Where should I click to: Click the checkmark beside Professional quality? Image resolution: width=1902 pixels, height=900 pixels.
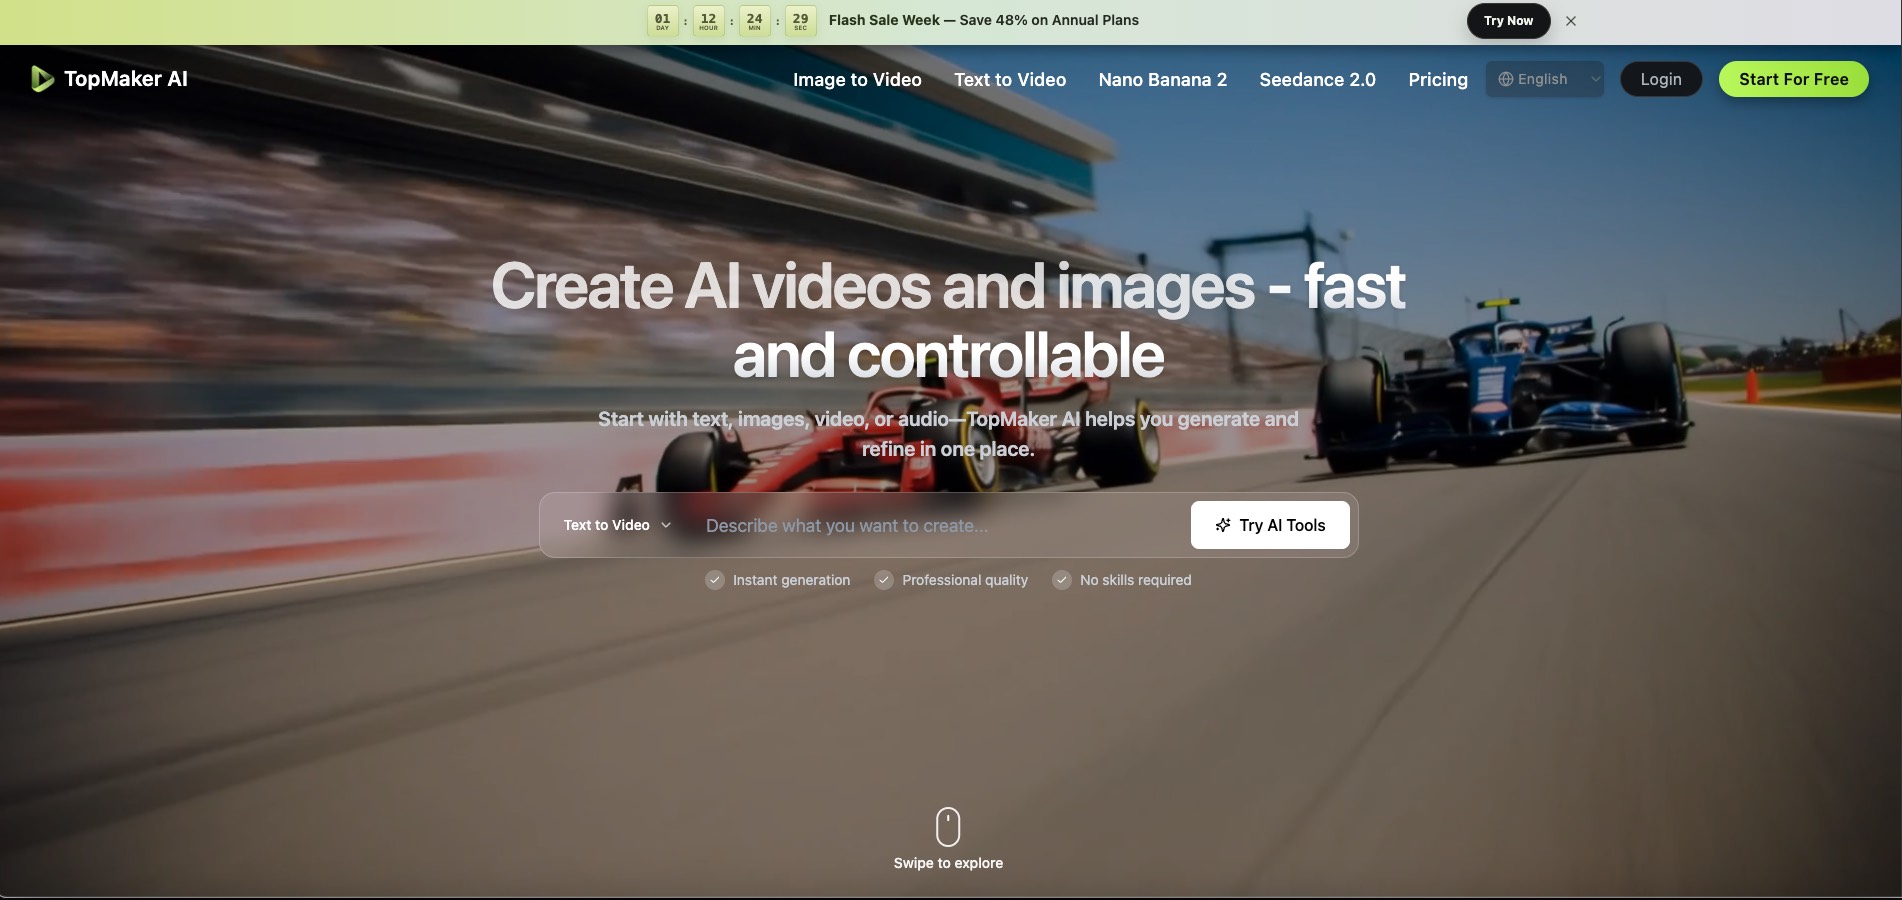tap(884, 580)
